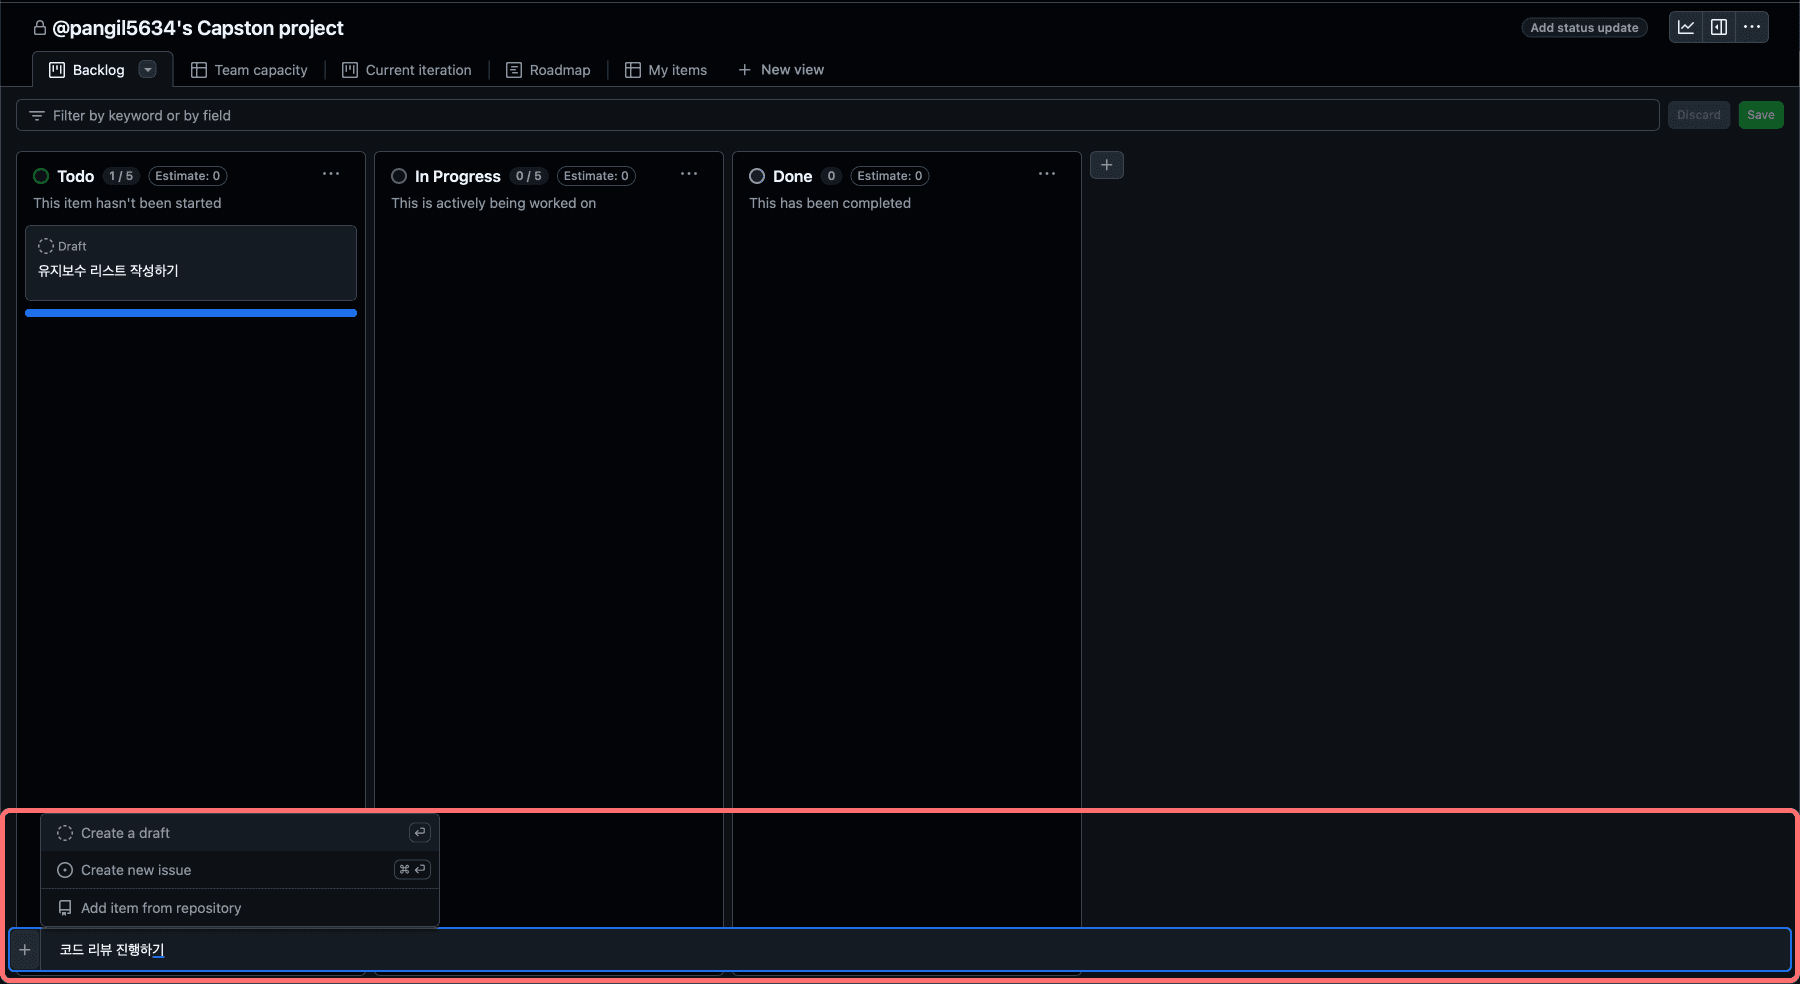1800x984 pixels.
Task: Add a new column with plus button
Action: [1107, 165]
